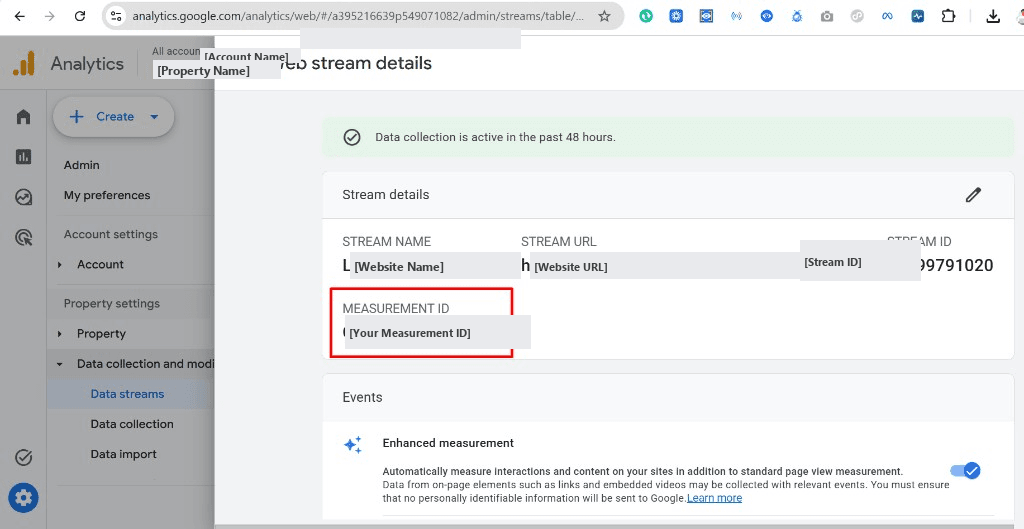The width and height of the screenshot is (1024, 529).
Task: Open site information icon in address bar
Action: tap(116, 16)
